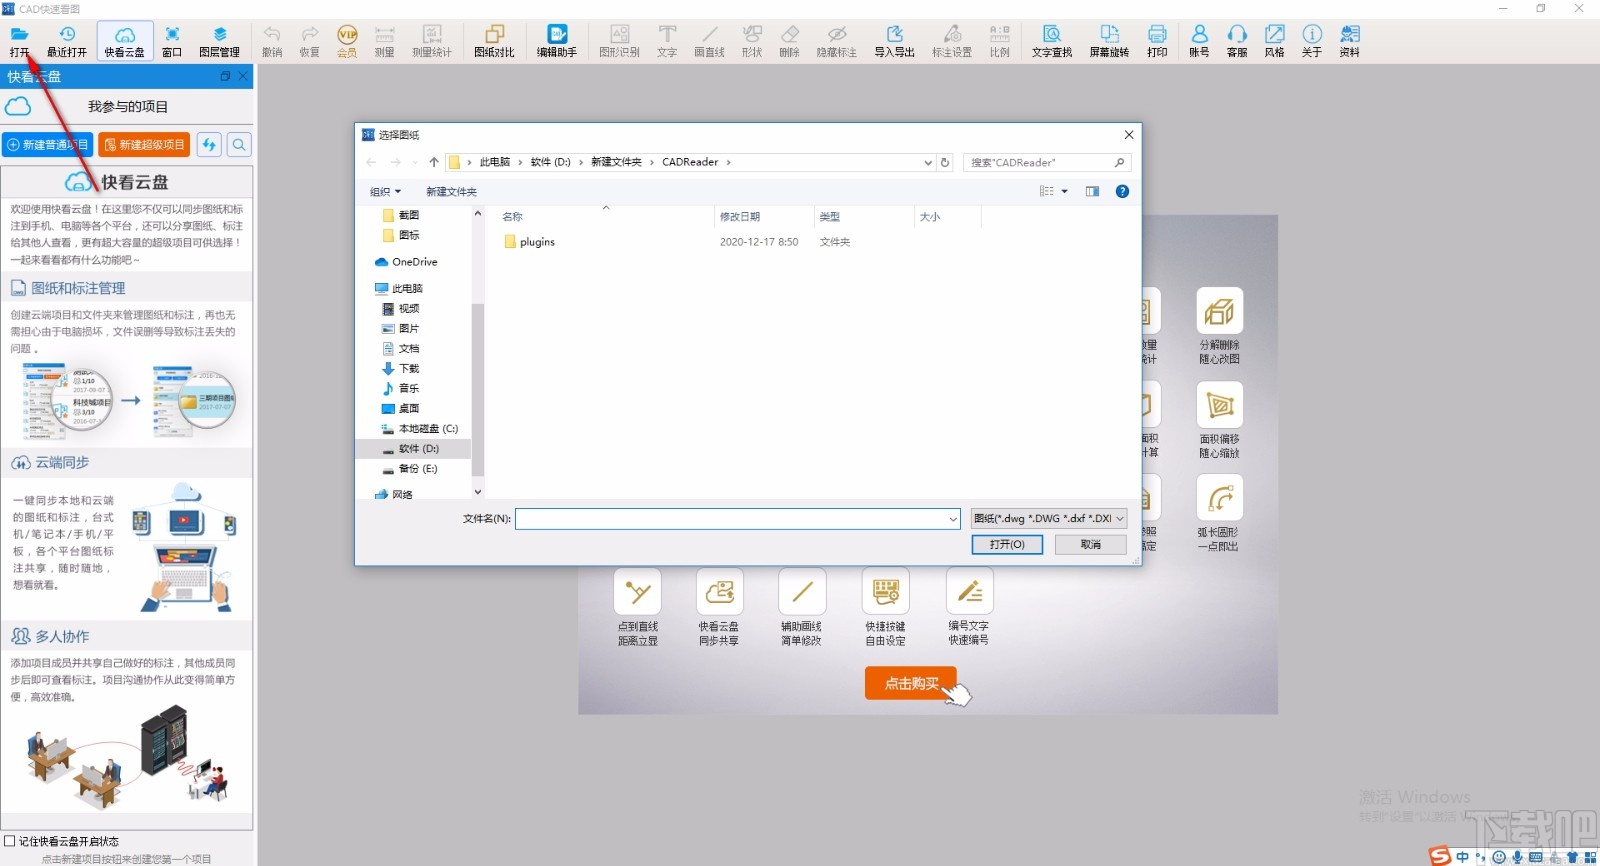
Task: Click 新建文件夹 in the address path
Action: point(616,162)
